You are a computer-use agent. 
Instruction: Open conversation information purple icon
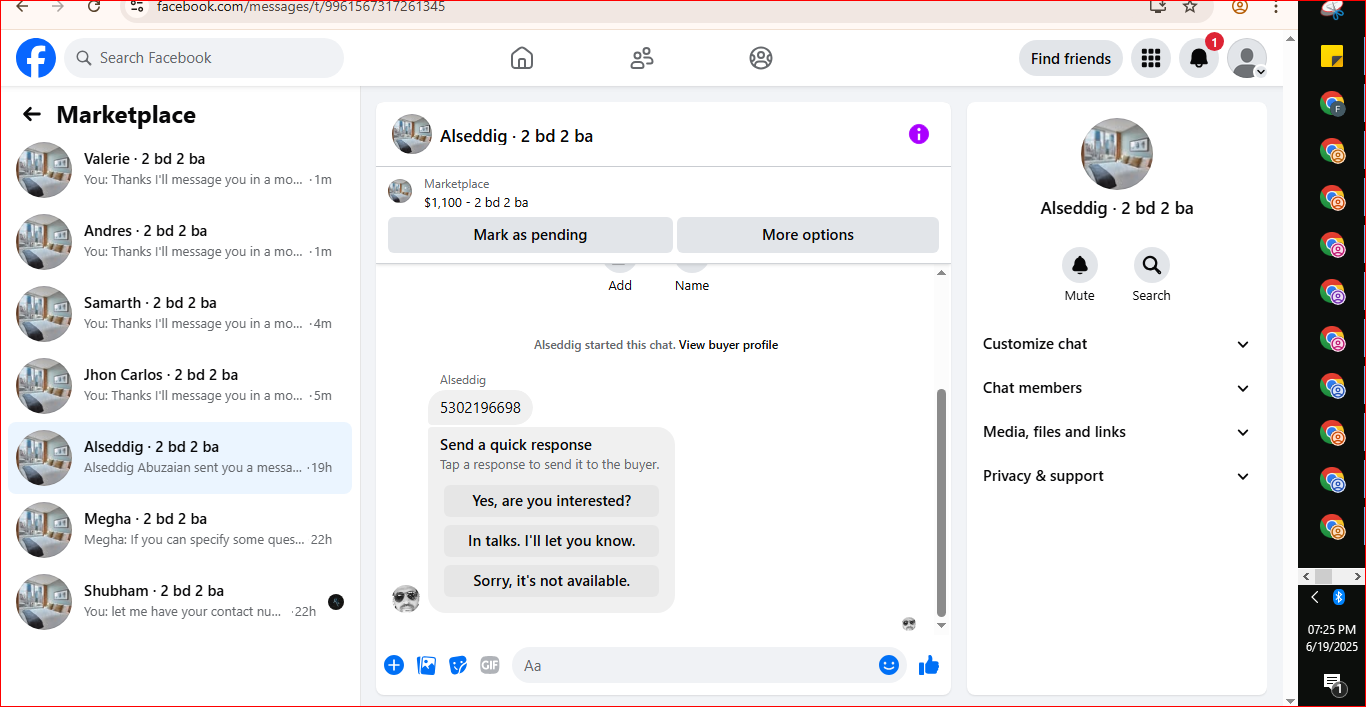tap(919, 134)
